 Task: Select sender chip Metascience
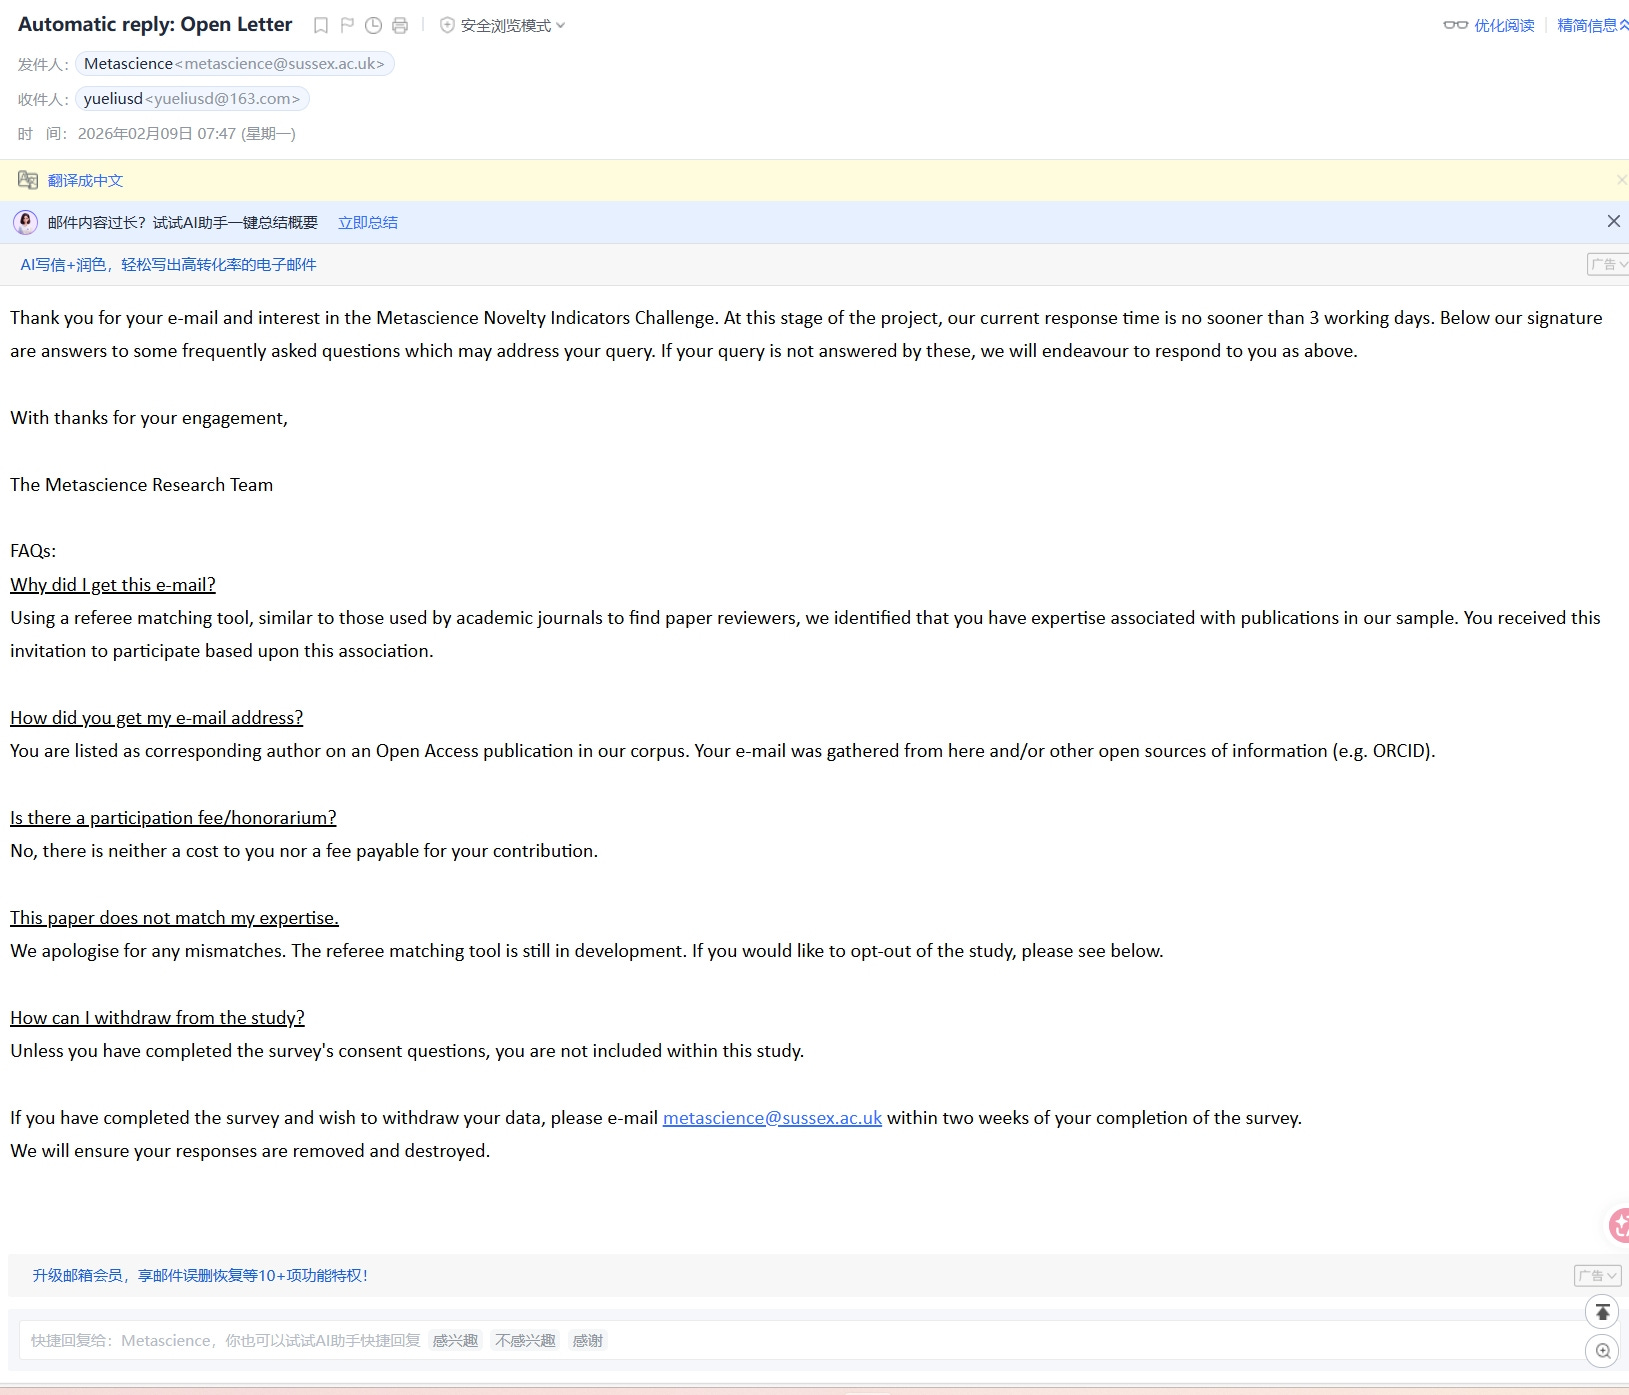(235, 64)
